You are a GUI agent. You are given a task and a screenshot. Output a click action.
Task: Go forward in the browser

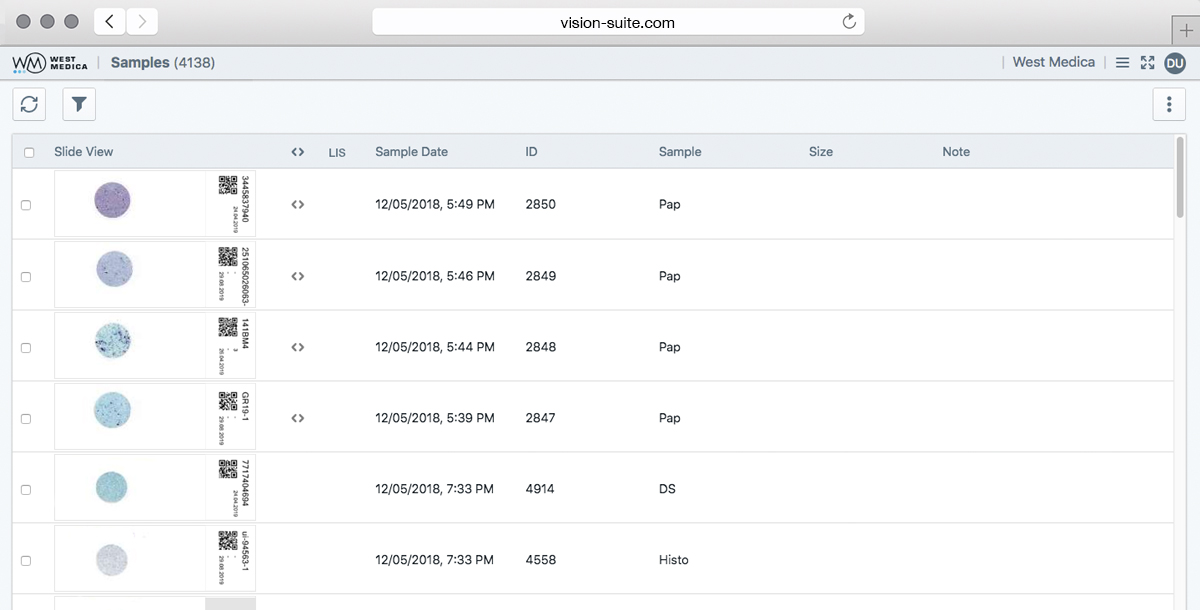(x=142, y=21)
